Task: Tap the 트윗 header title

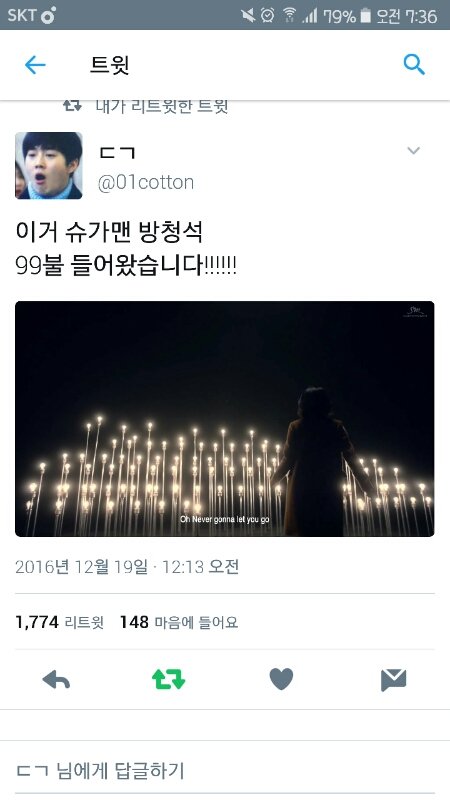Action: coord(109,65)
